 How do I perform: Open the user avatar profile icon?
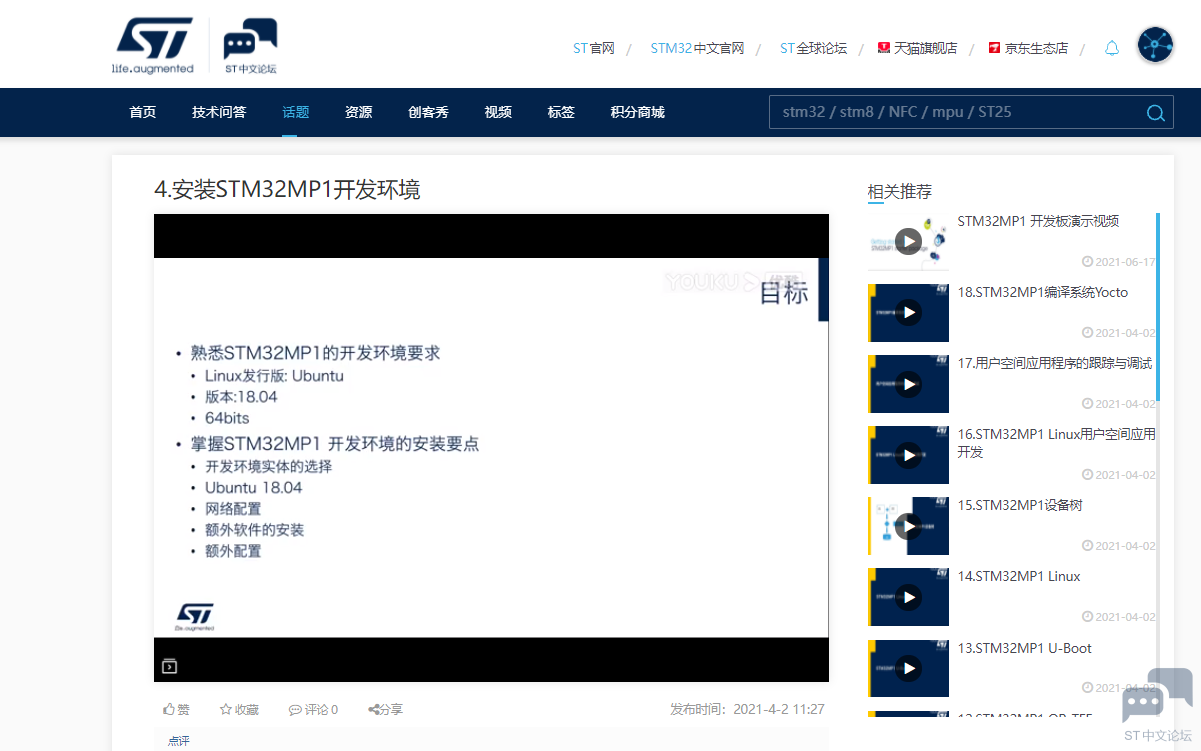point(1156,46)
